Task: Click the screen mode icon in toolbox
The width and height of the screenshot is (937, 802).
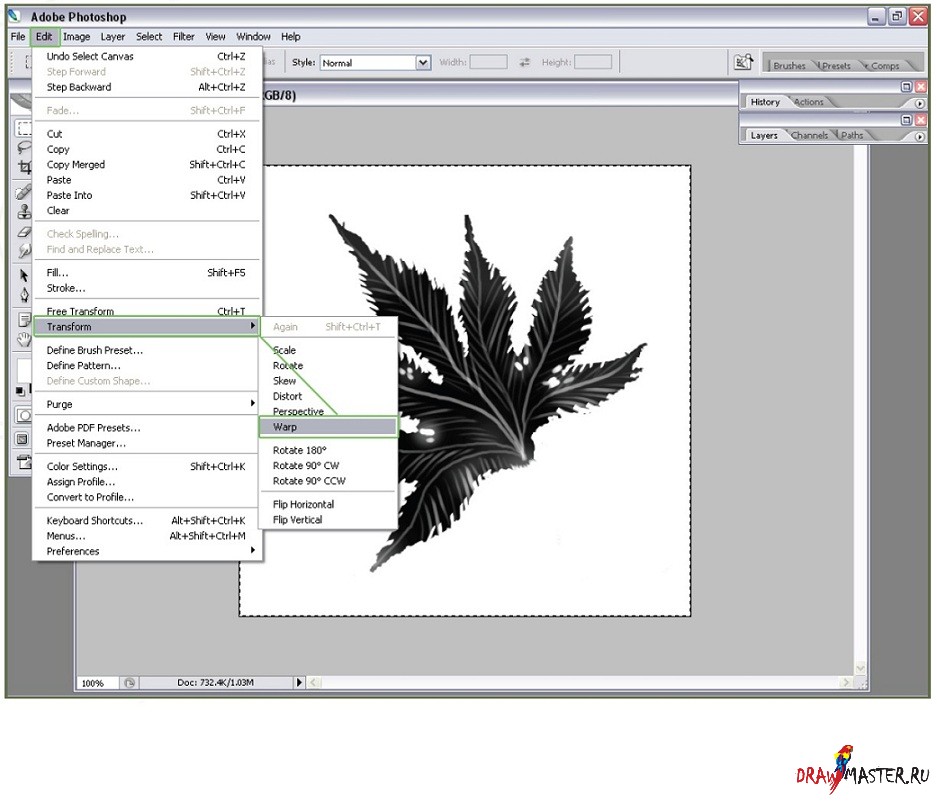Action: coord(23,439)
